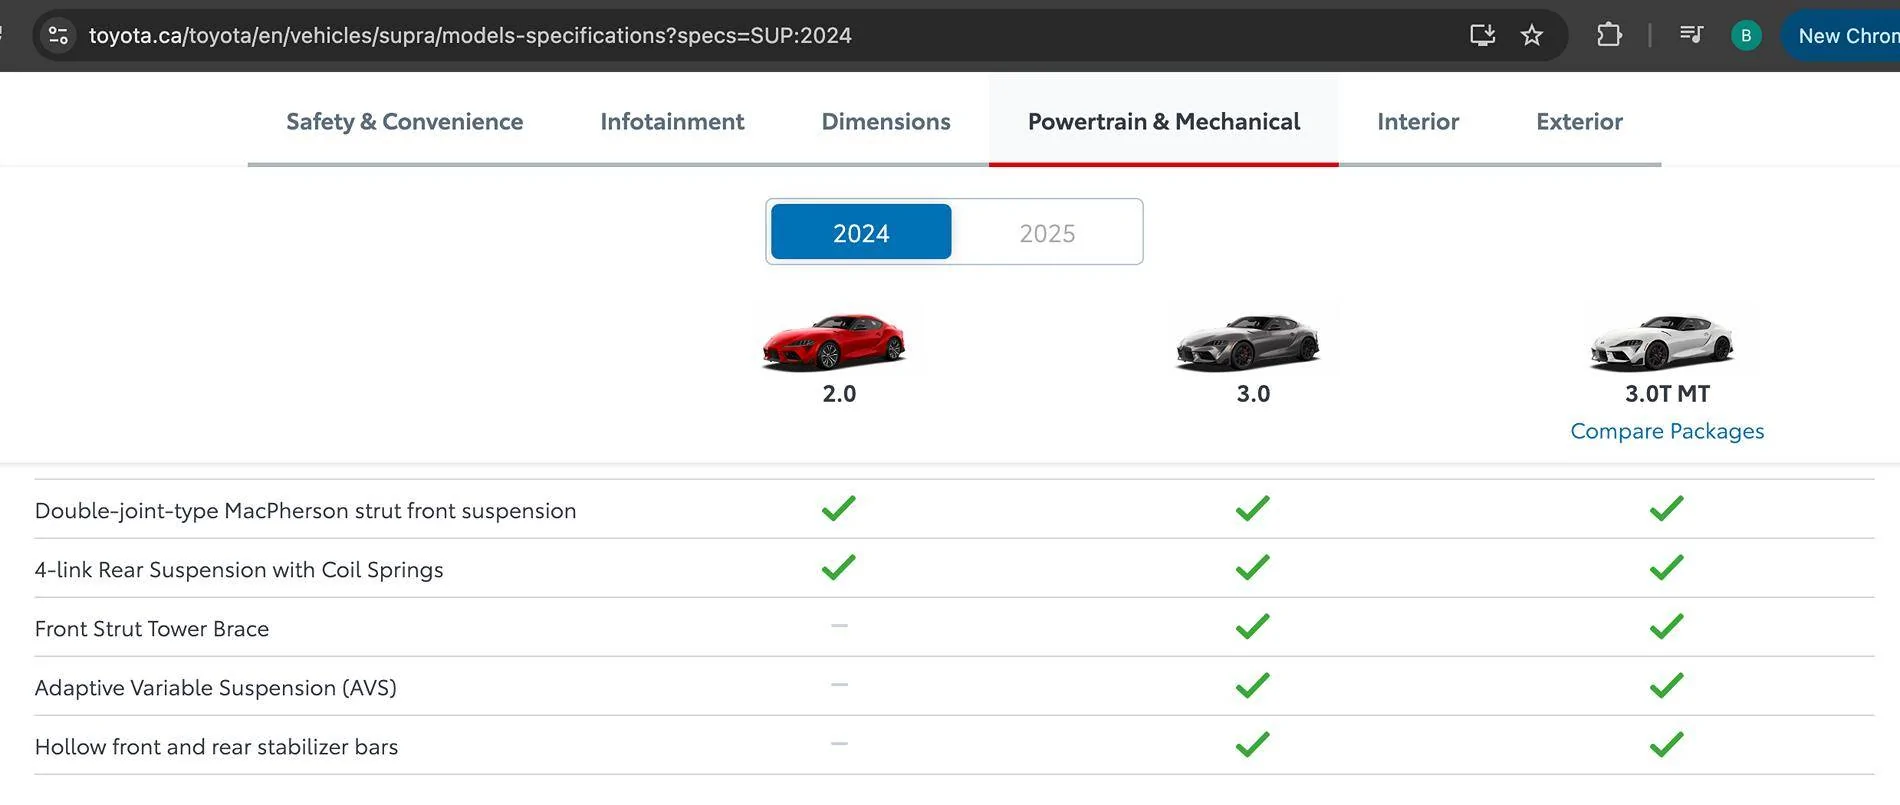Open the Compare Packages link
The height and width of the screenshot is (805, 1900).
(x=1667, y=431)
